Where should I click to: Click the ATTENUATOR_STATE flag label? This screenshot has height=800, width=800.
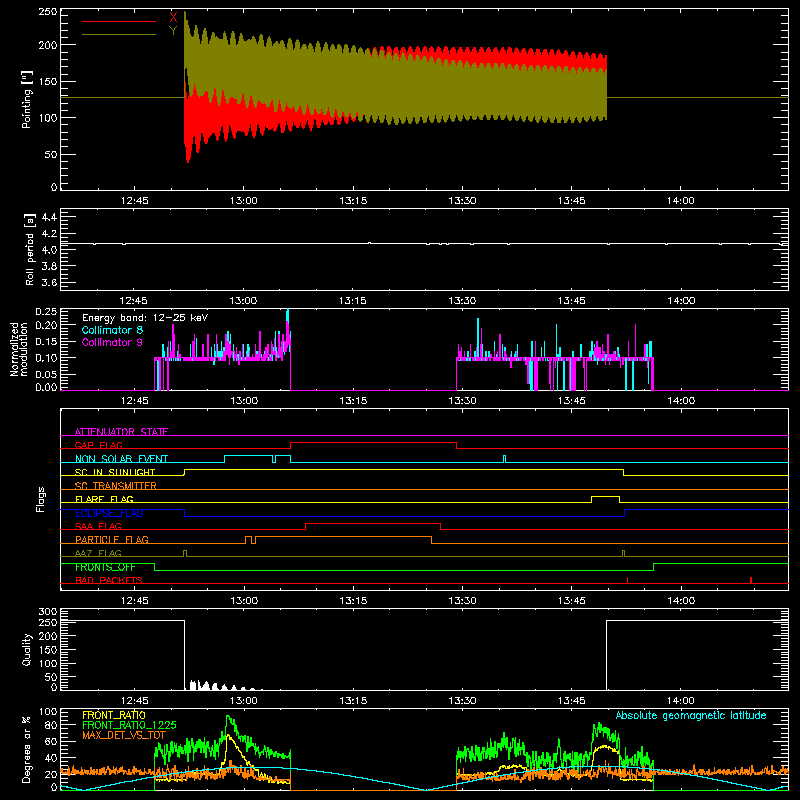(121, 432)
